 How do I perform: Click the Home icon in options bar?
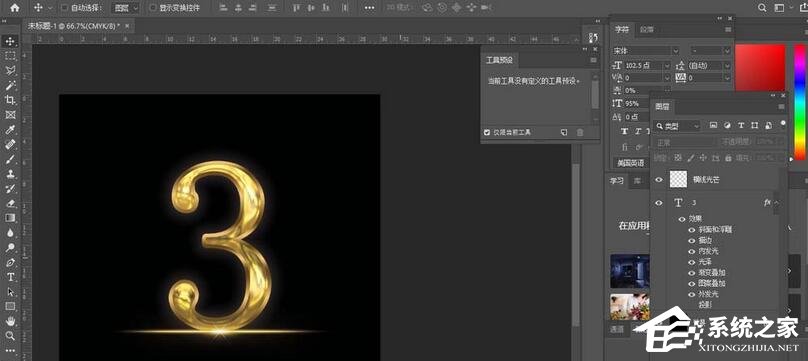pos(15,8)
